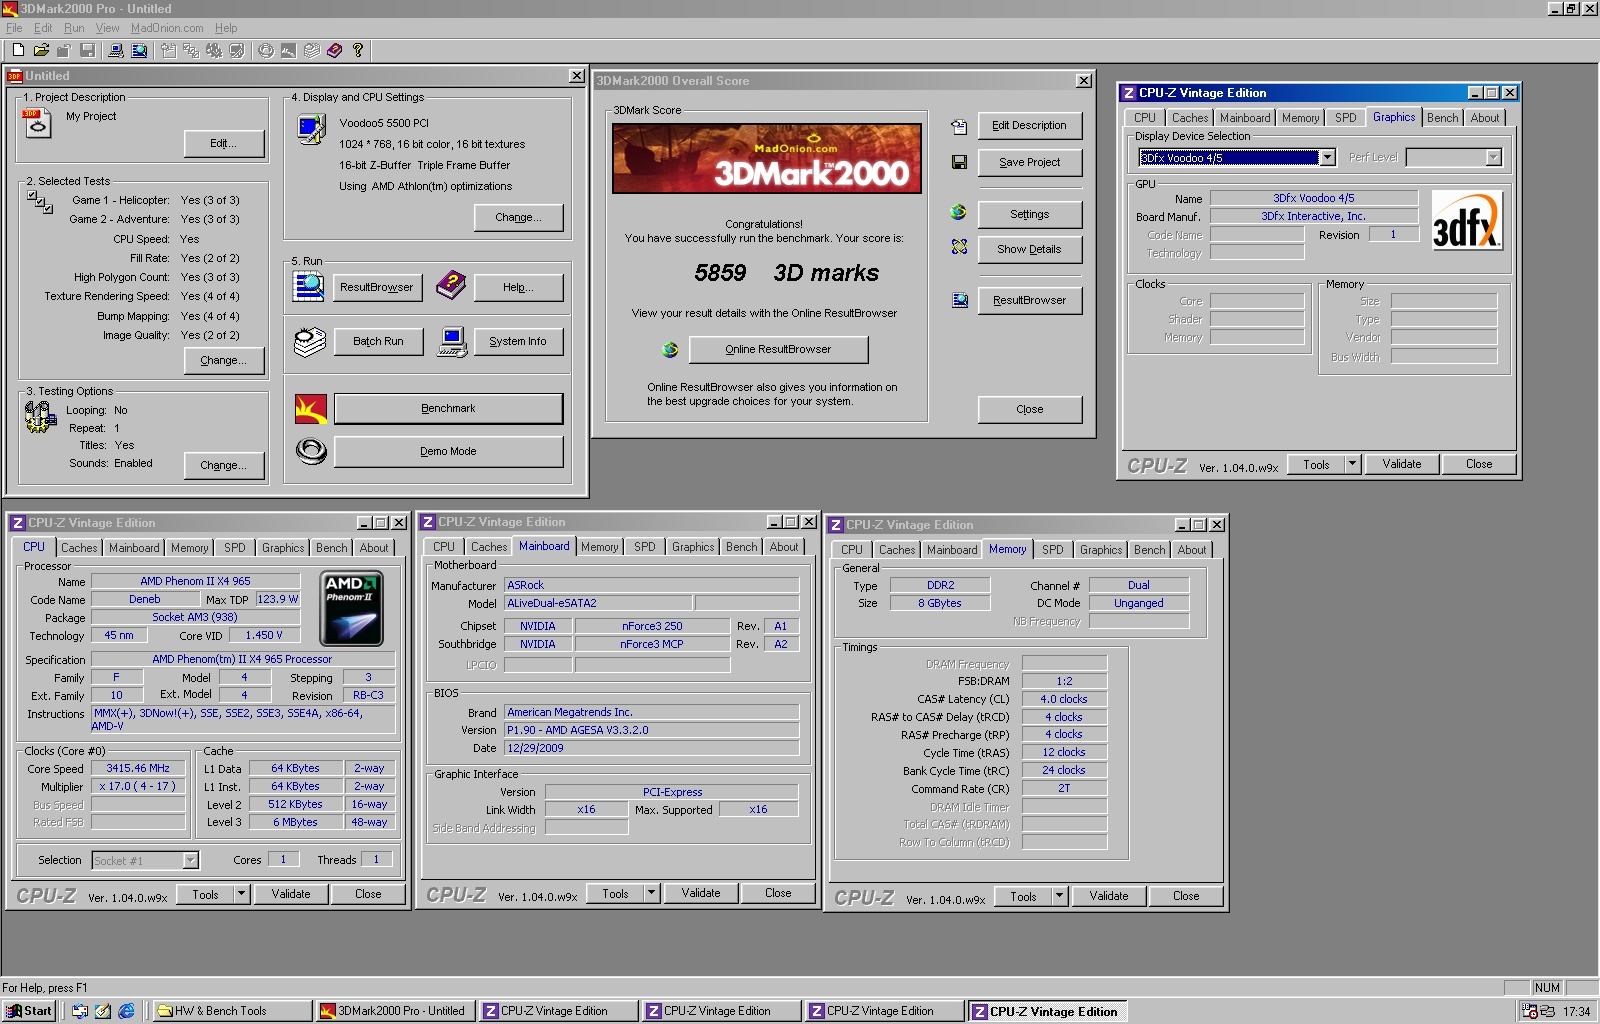The width and height of the screenshot is (1600, 1024).
Task: Click Close in the Overall Score dialog
Action: 1029,409
